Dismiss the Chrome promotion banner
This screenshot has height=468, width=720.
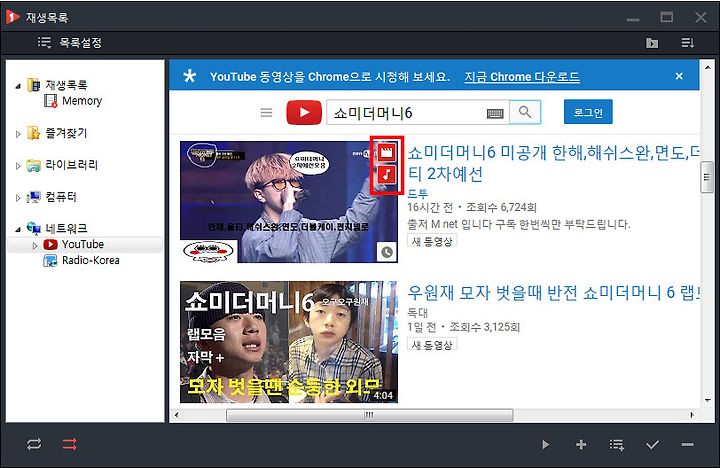pyautogui.click(x=679, y=76)
